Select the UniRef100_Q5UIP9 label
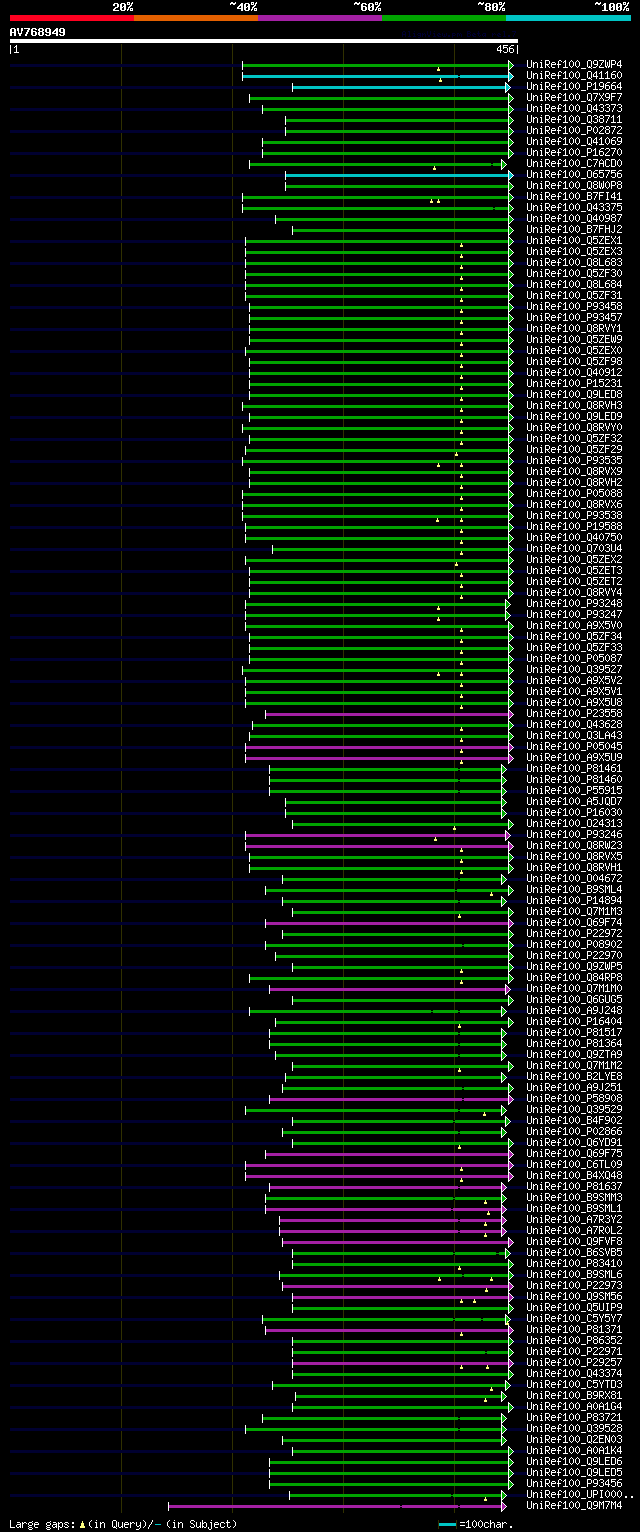Image resolution: width=640 pixels, height=1532 pixels. click(x=573, y=1307)
